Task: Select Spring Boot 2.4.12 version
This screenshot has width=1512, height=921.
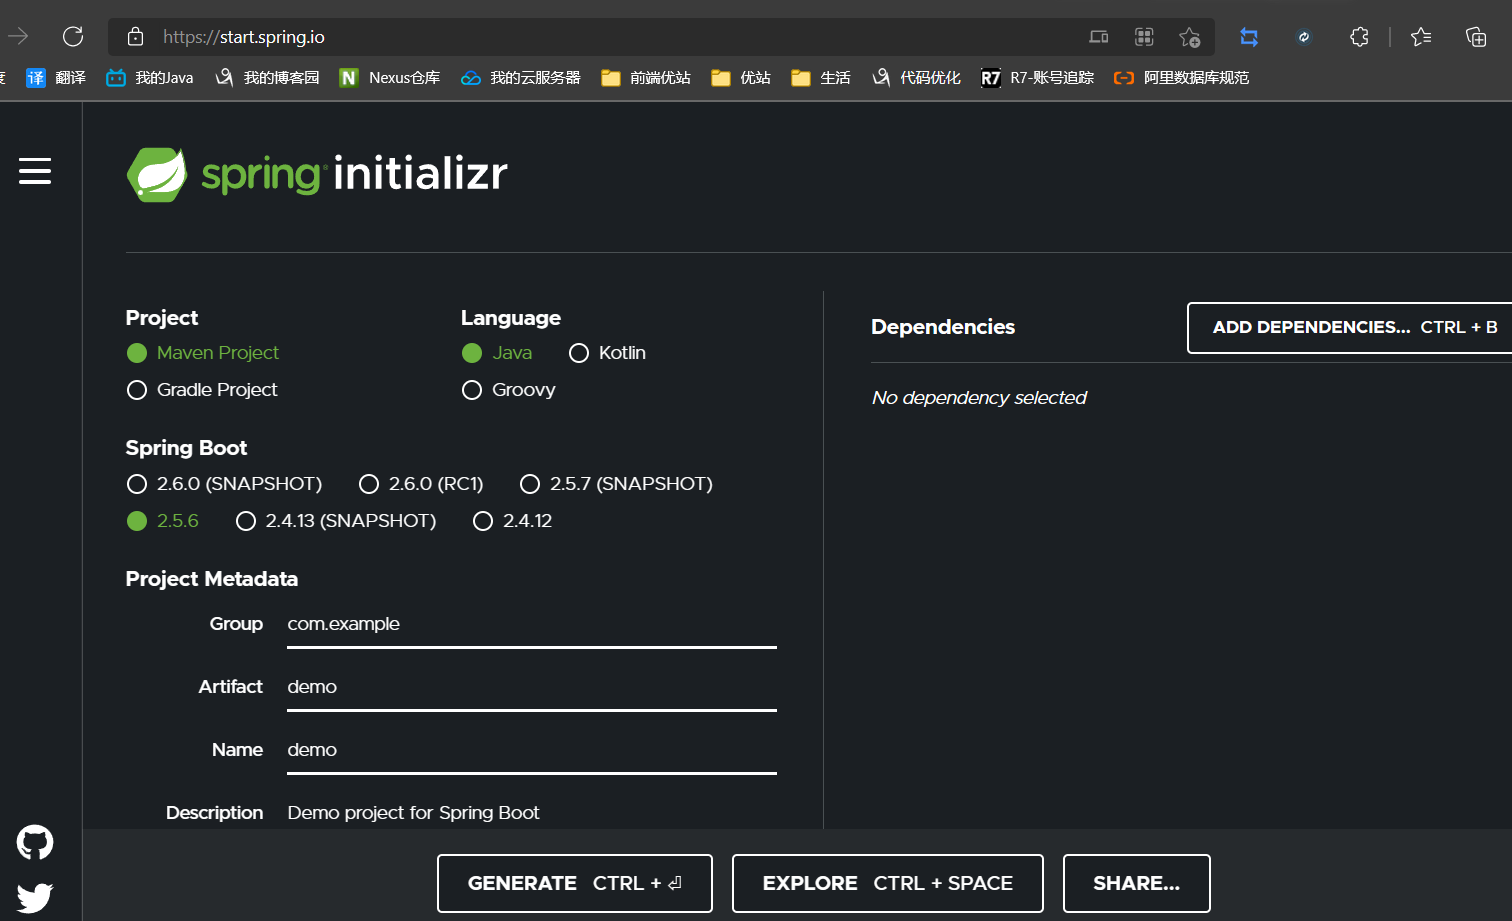Action: 513,521
